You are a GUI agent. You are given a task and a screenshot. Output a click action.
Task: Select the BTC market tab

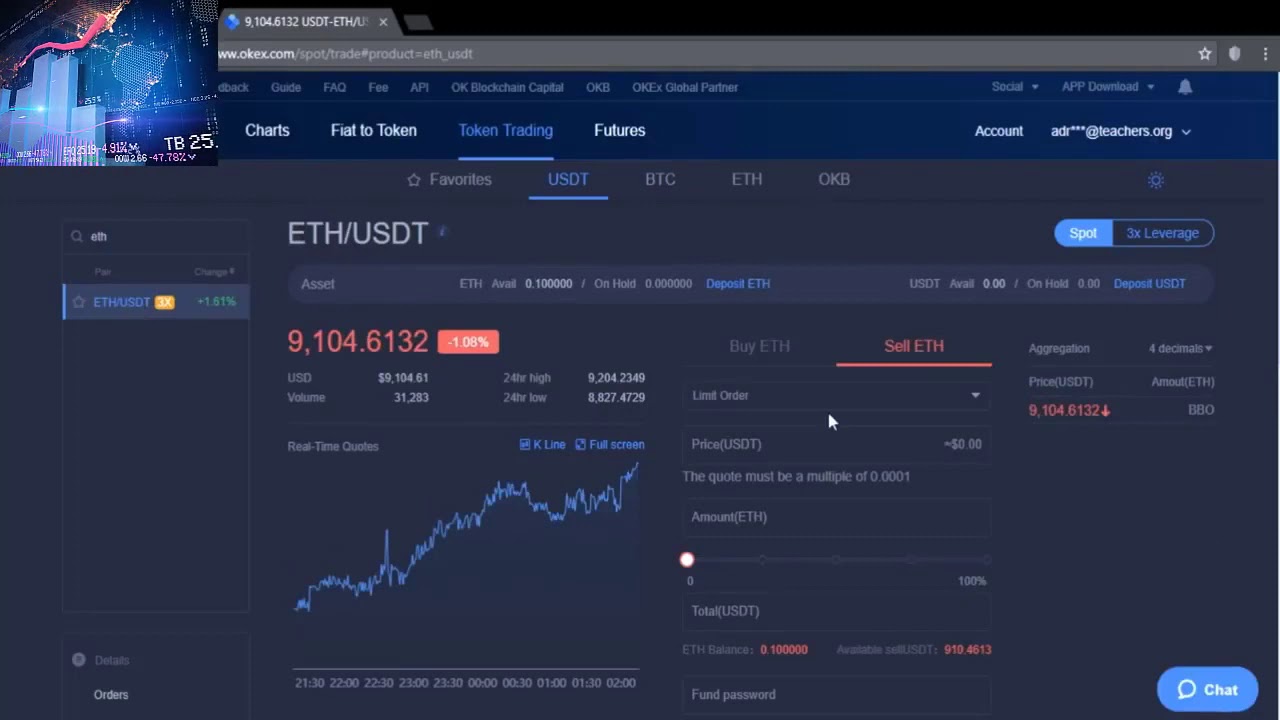pyautogui.click(x=660, y=180)
